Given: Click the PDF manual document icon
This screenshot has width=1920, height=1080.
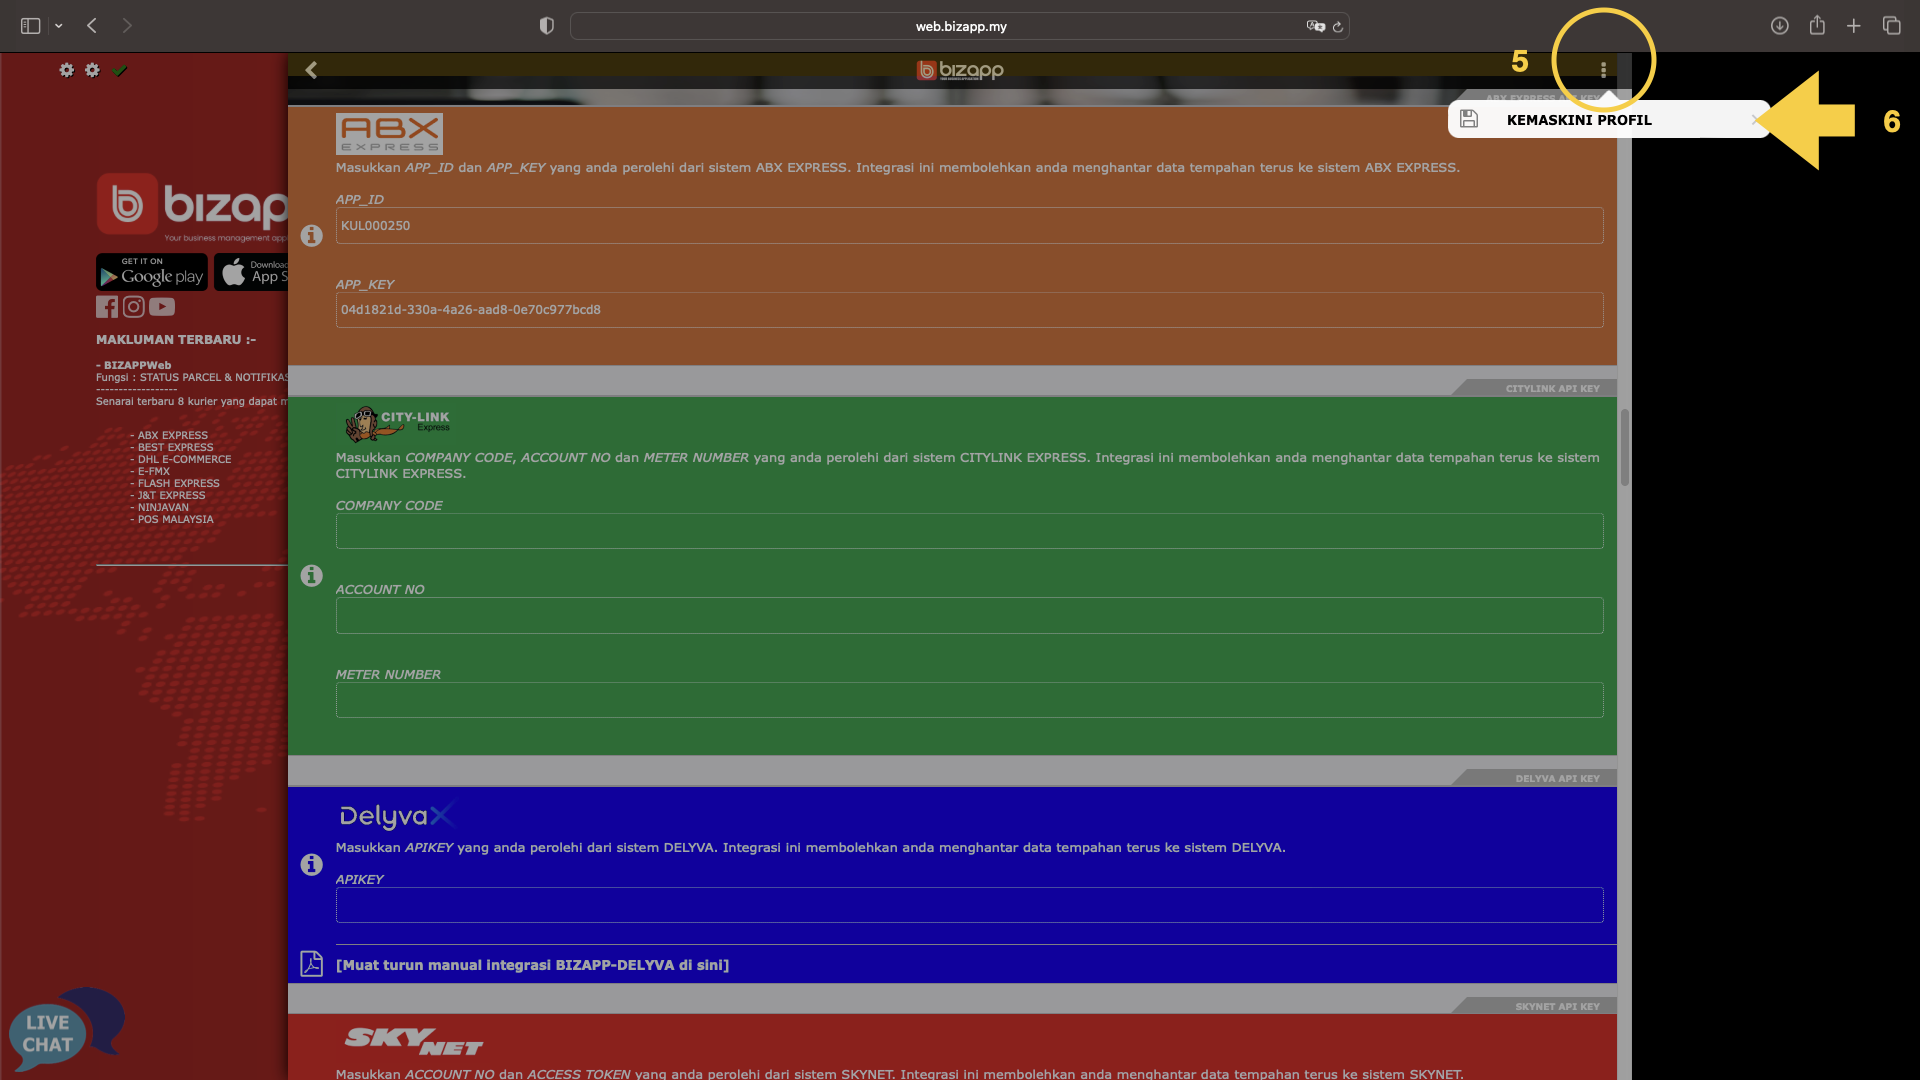Looking at the screenshot, I should click(x=311, y=964).
